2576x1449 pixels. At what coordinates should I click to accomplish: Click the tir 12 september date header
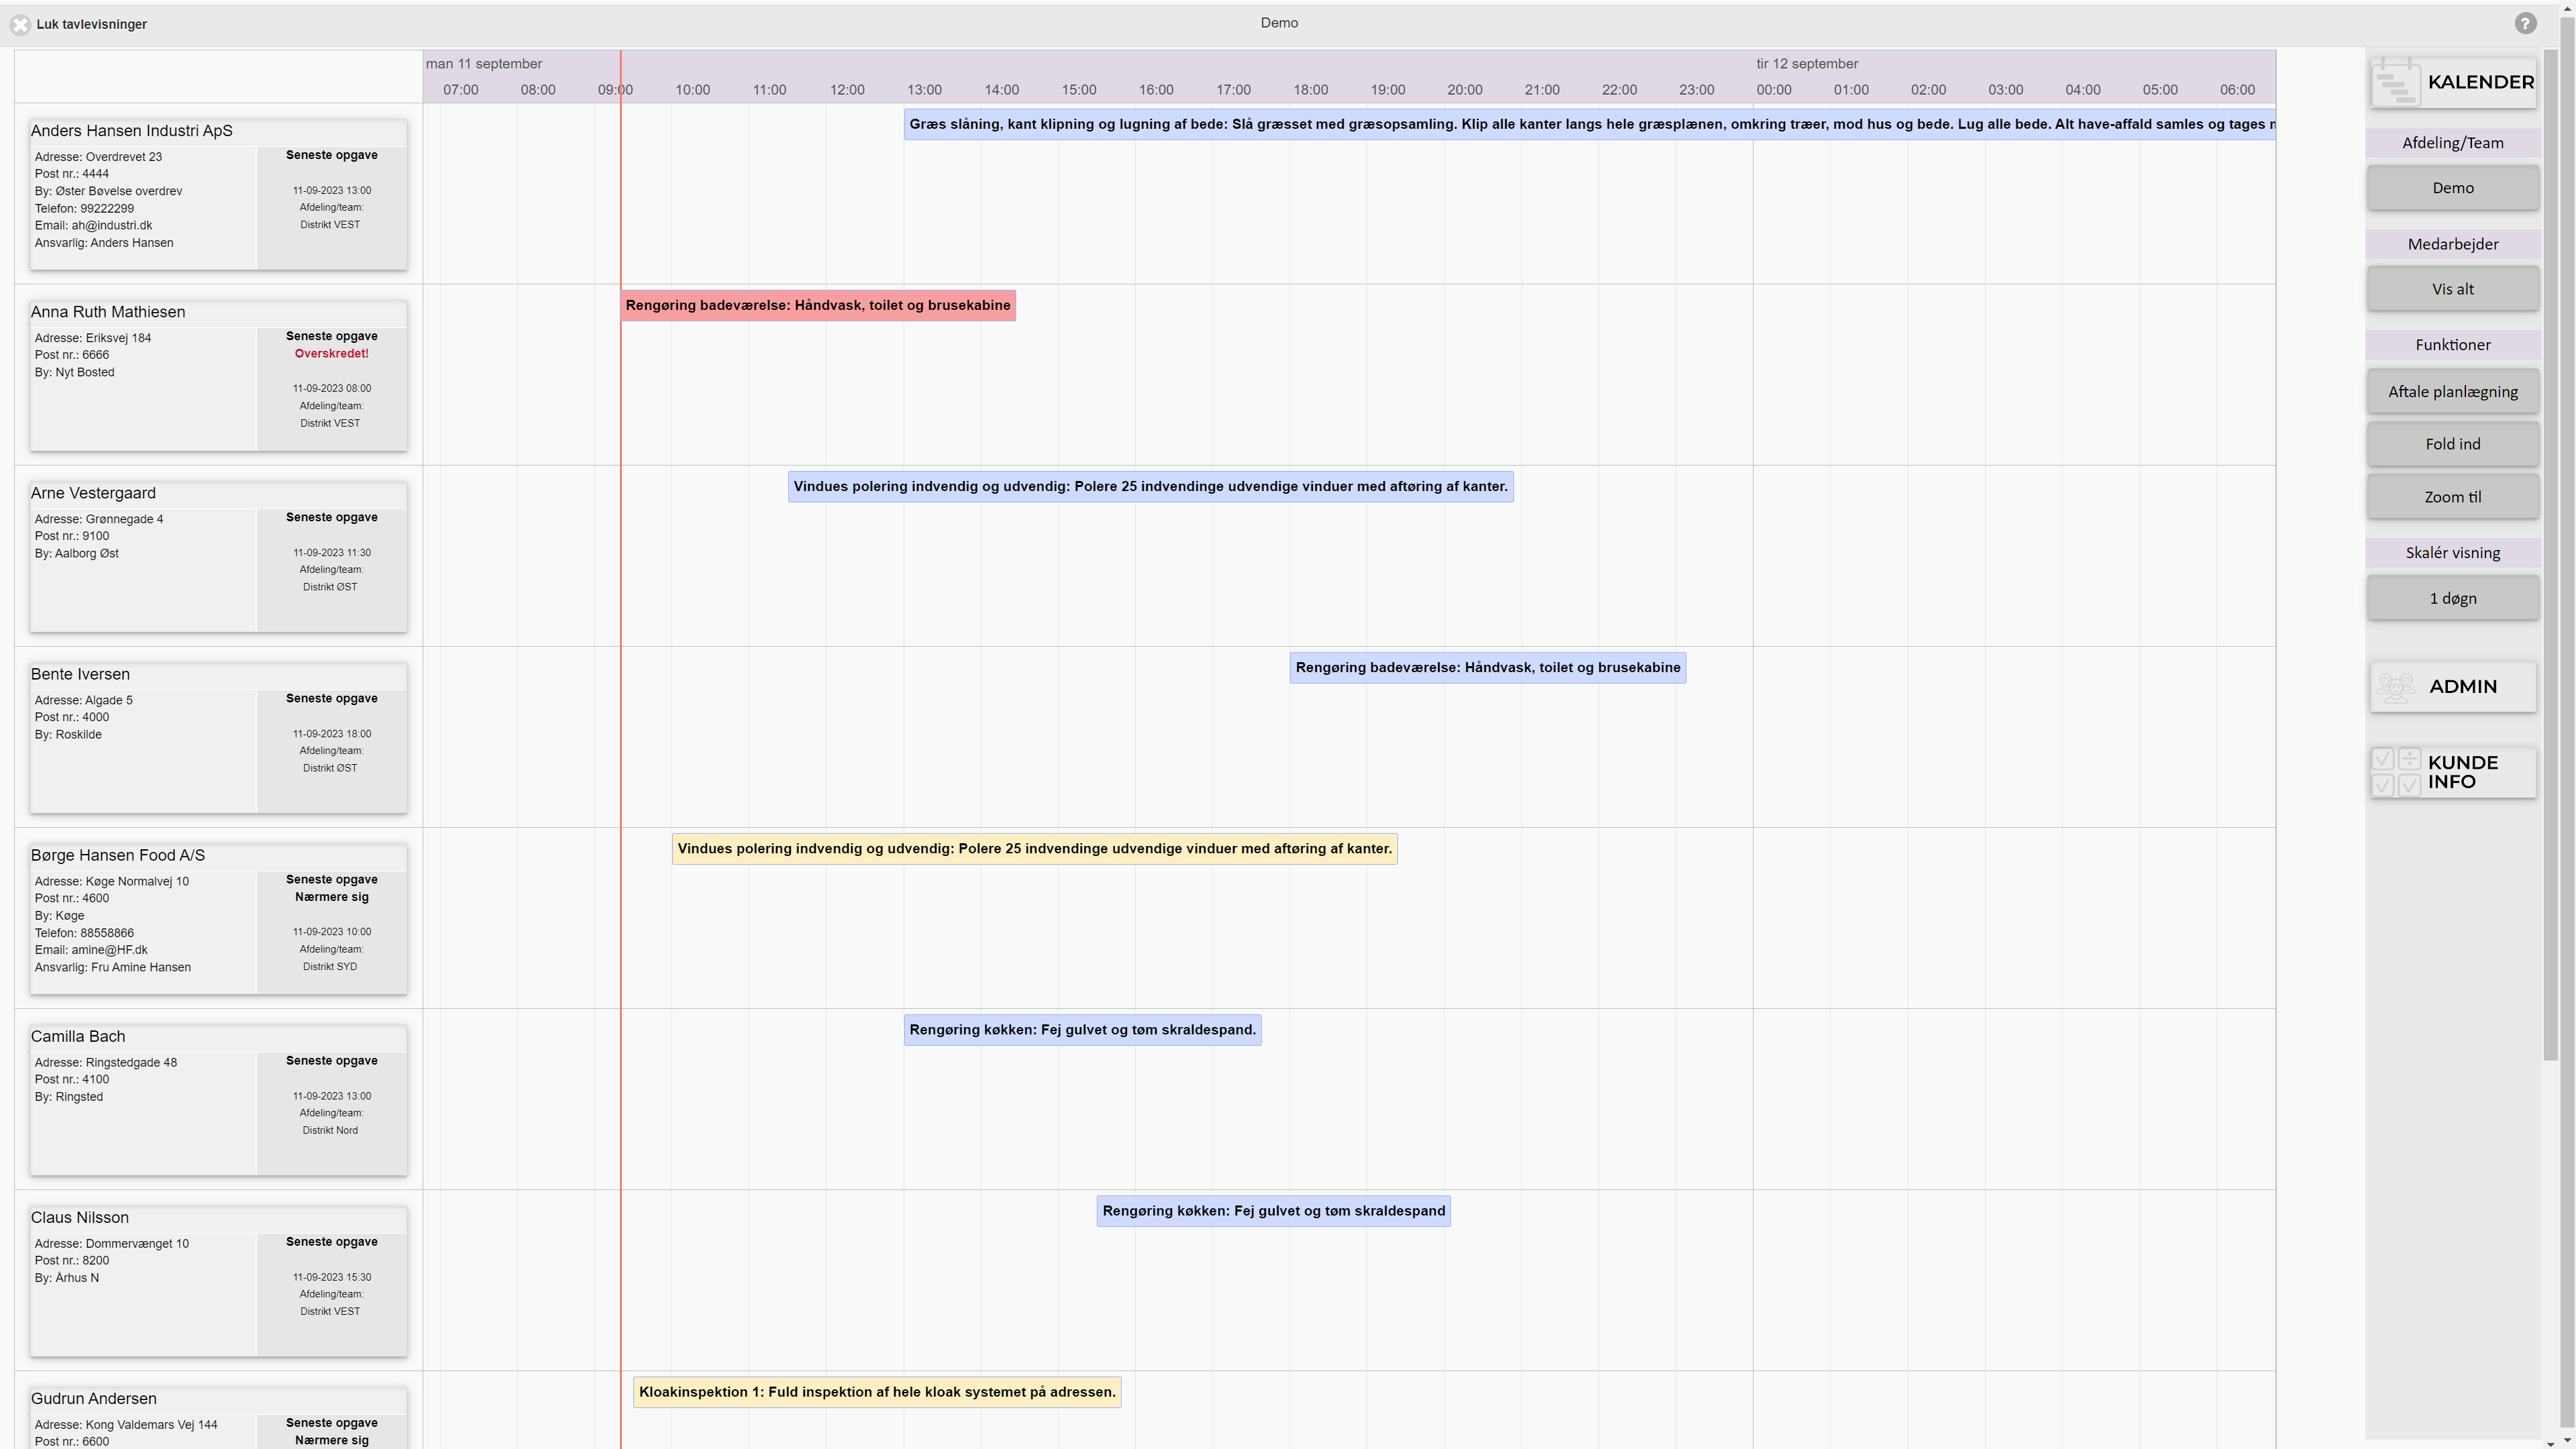tap(1807, 63)
